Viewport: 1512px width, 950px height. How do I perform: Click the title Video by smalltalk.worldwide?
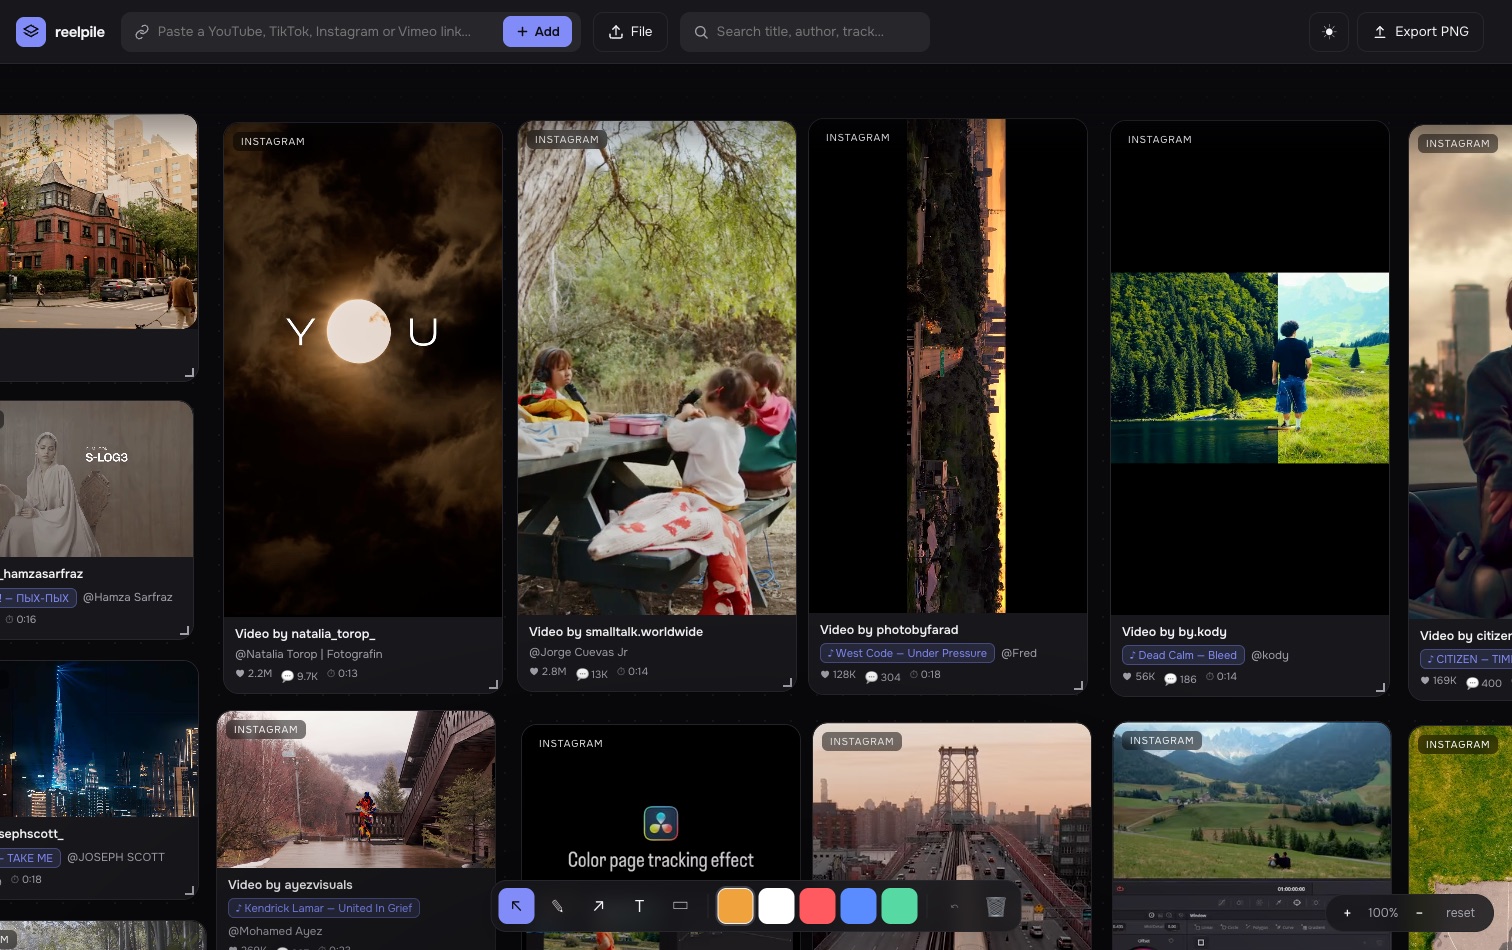(616, 632)
